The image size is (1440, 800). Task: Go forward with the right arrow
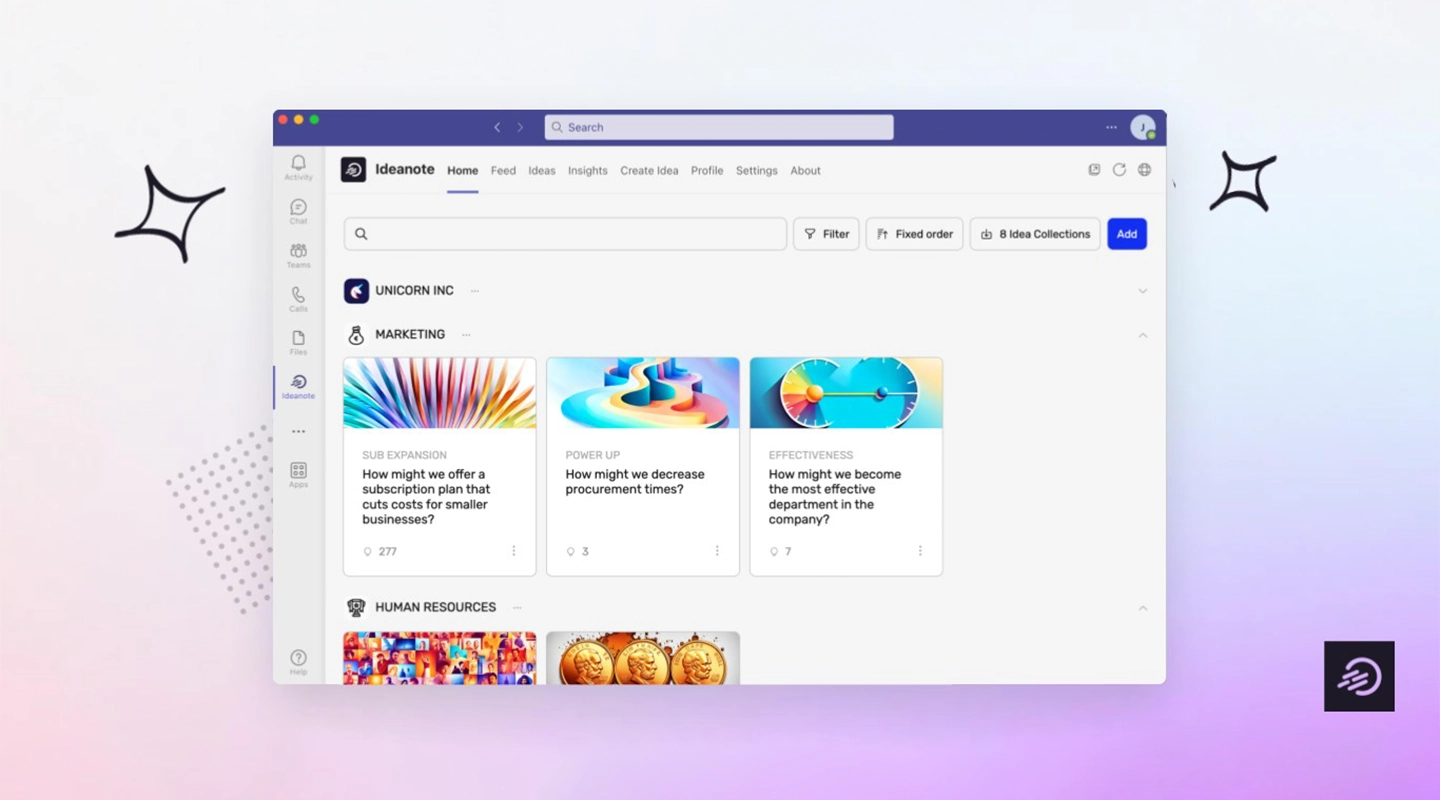click(x=520, y=127)
